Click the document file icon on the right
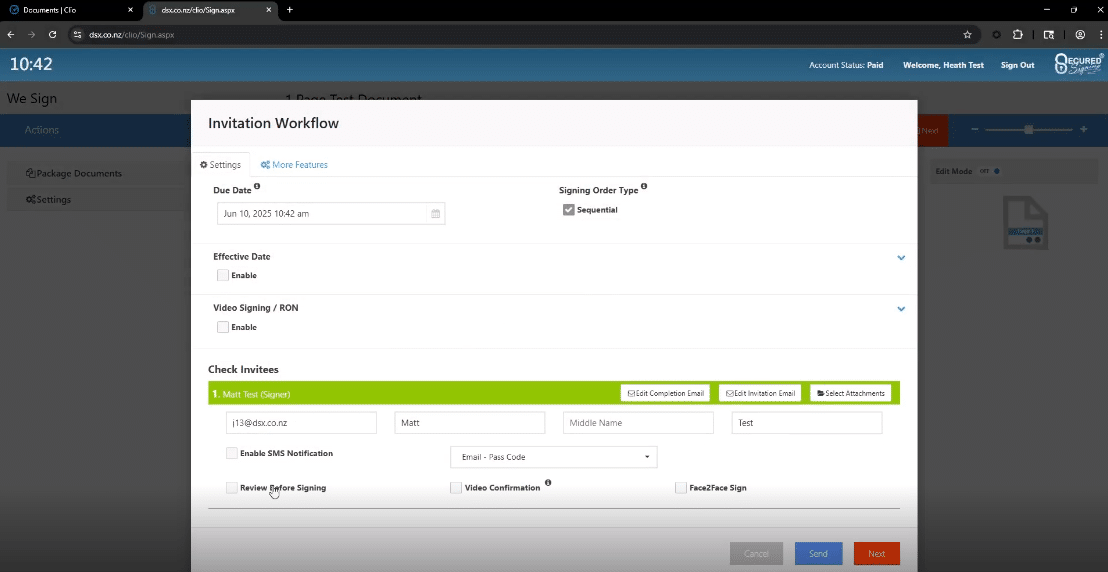This screenshot has height=572, width=1108. [1026, 223]
